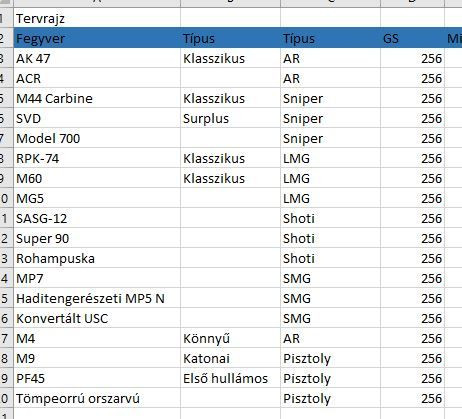Click the PF45 cell
Screen dimensions: 462x419
click(x=97, y=378)
